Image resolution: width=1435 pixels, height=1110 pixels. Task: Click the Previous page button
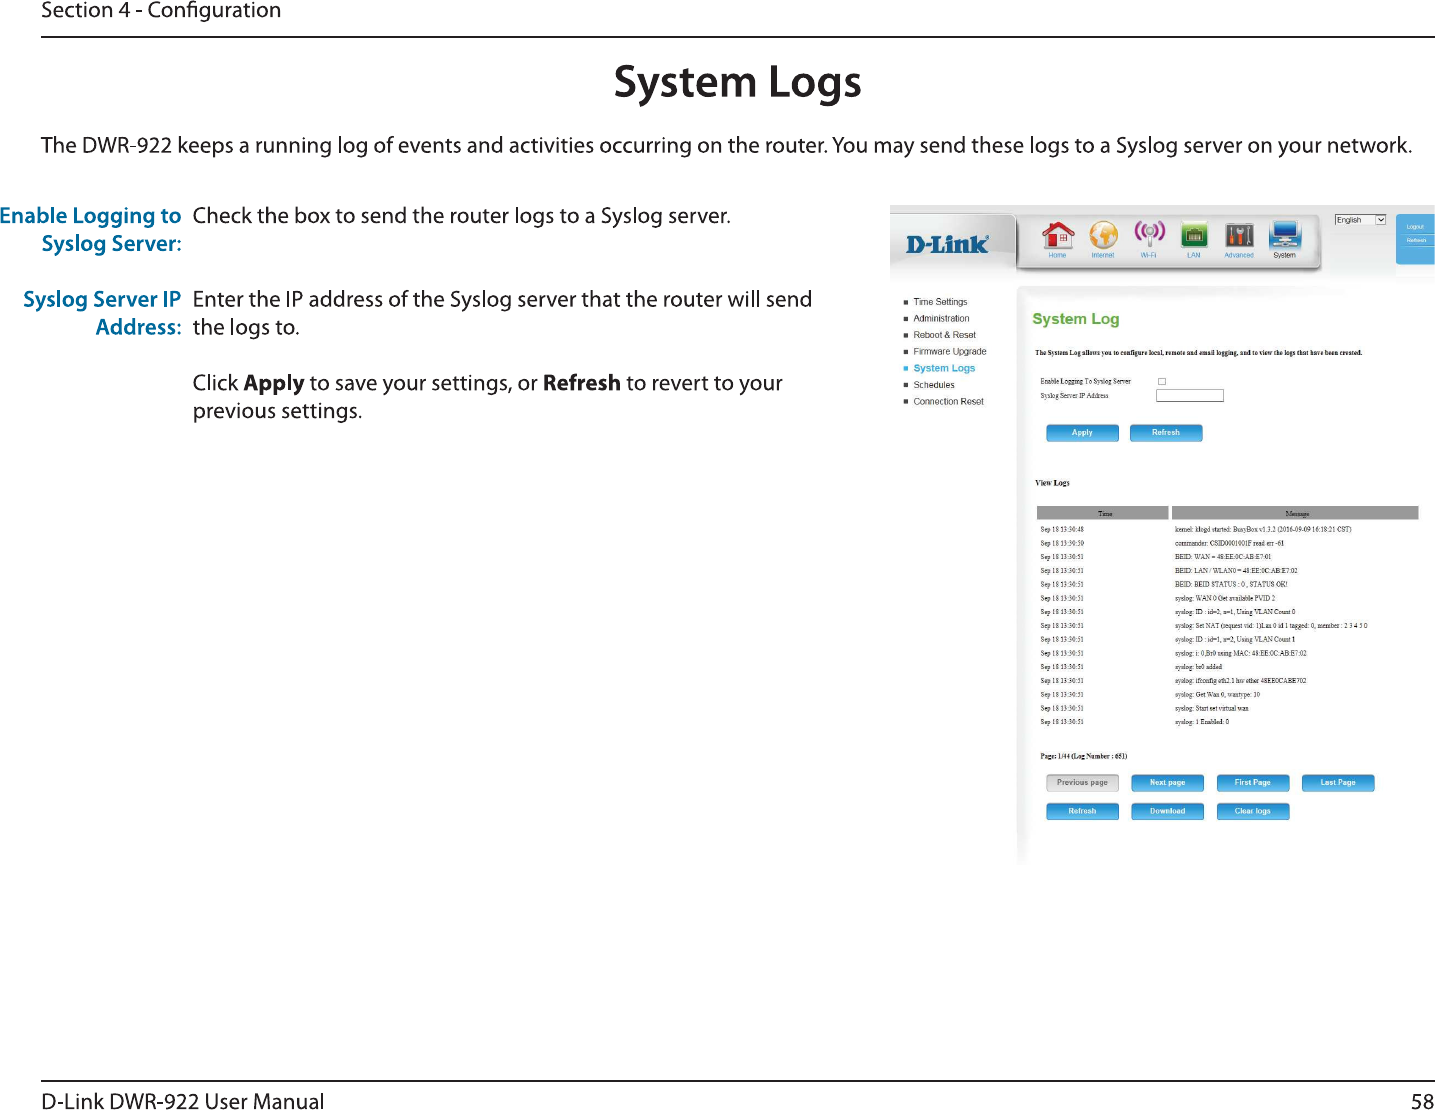pyautogui.click(x=1082, y=783)
